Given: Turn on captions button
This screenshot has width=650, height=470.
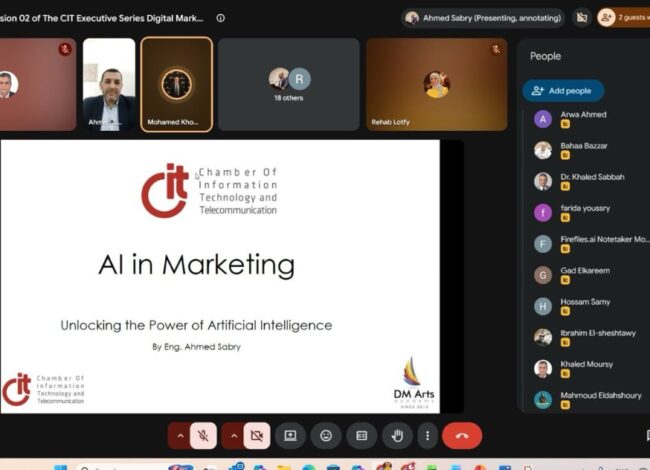Looking at the screenshot, I should click(x=361, y=436).
